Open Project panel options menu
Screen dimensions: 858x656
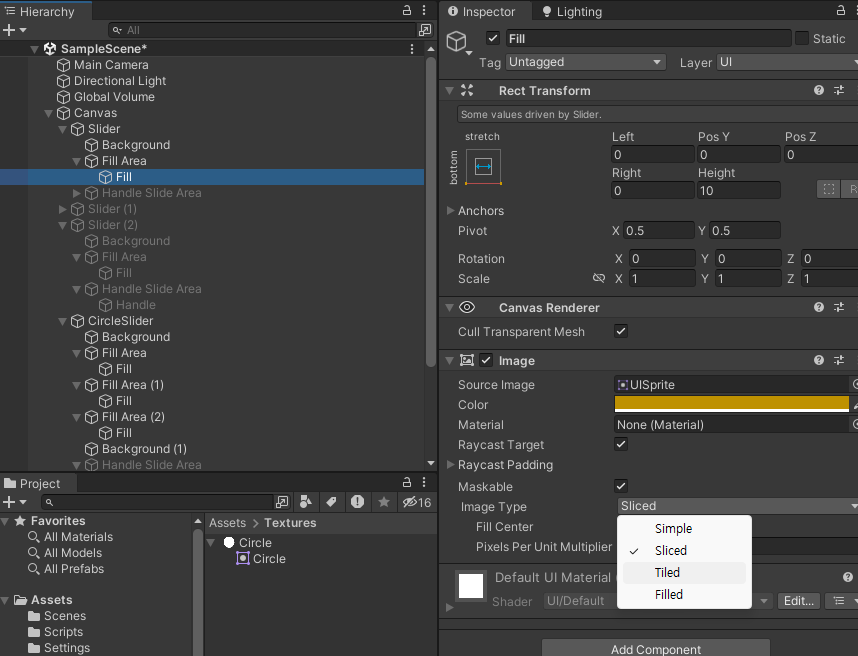pyautogui.click(x=424, y=482)
